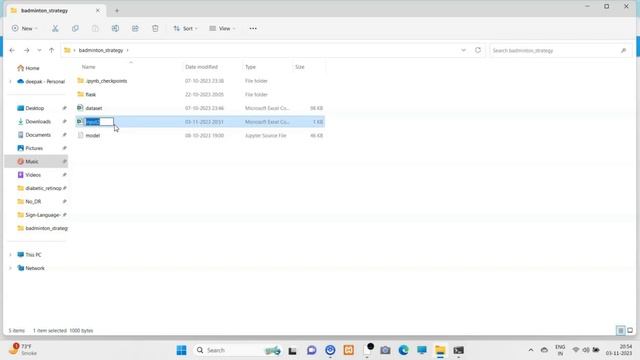This screenshot has height=360, width=640.
Task: Expand address bar history dropdown
Action: [x=463, y=50]
